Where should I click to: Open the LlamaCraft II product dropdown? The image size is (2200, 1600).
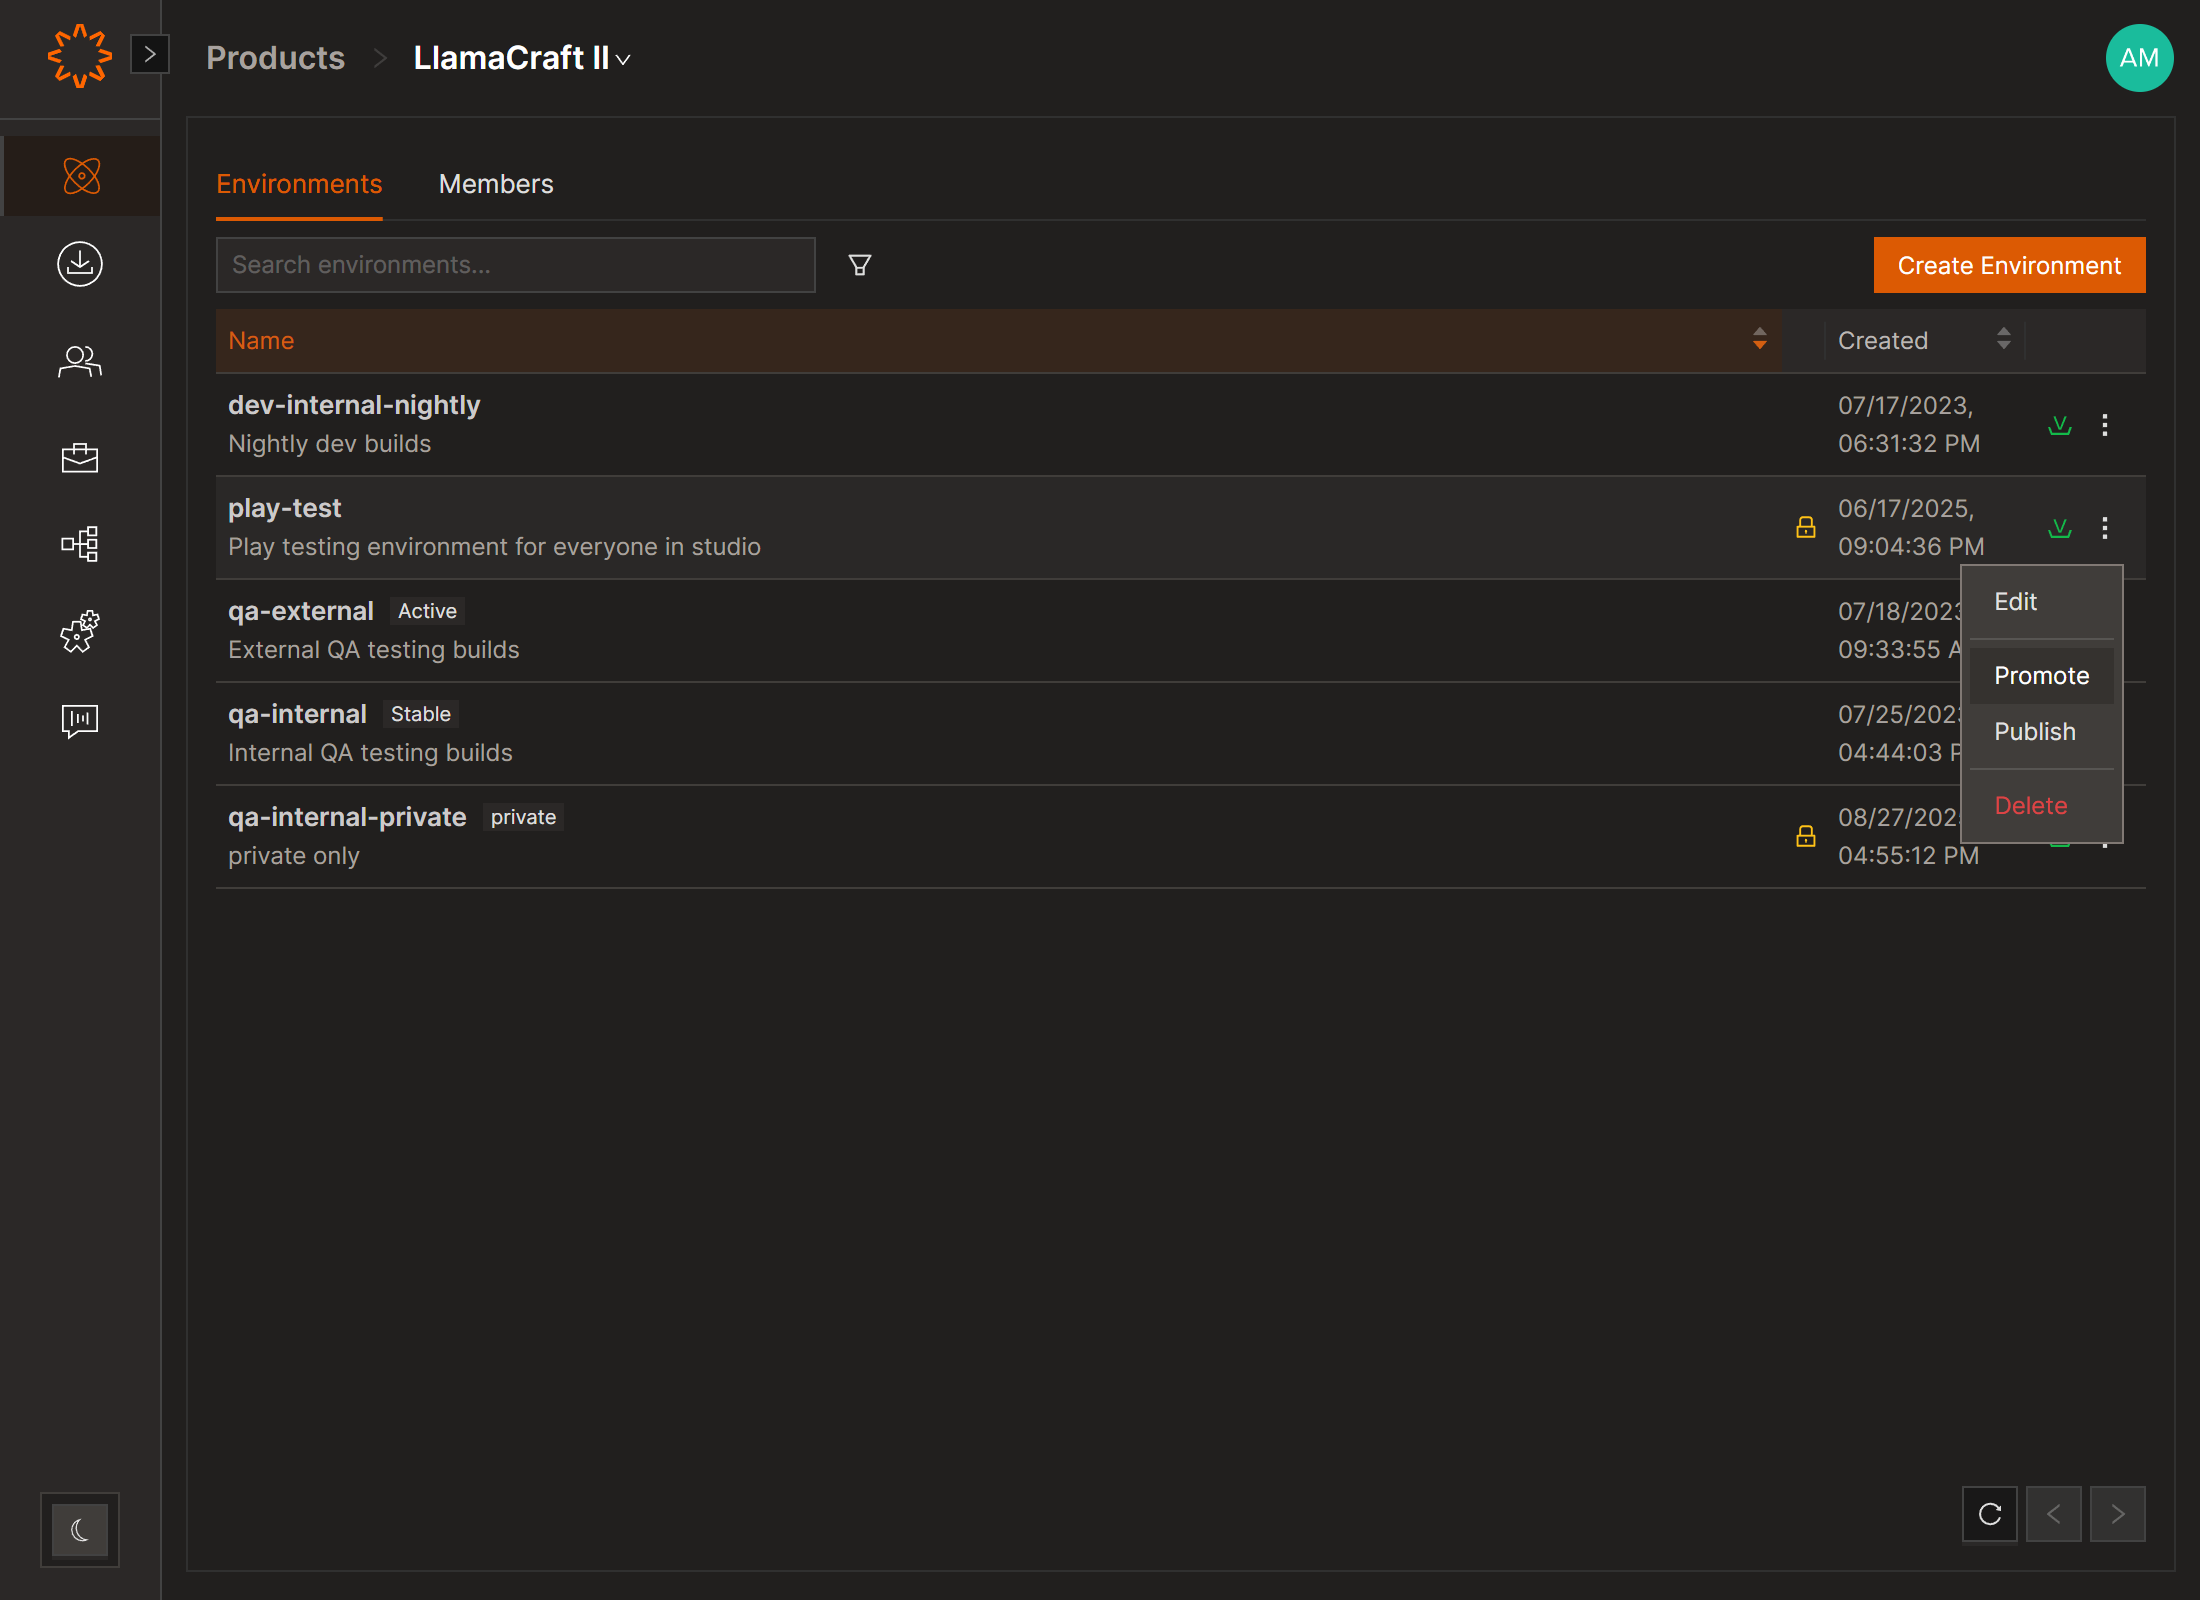(522, 58)
